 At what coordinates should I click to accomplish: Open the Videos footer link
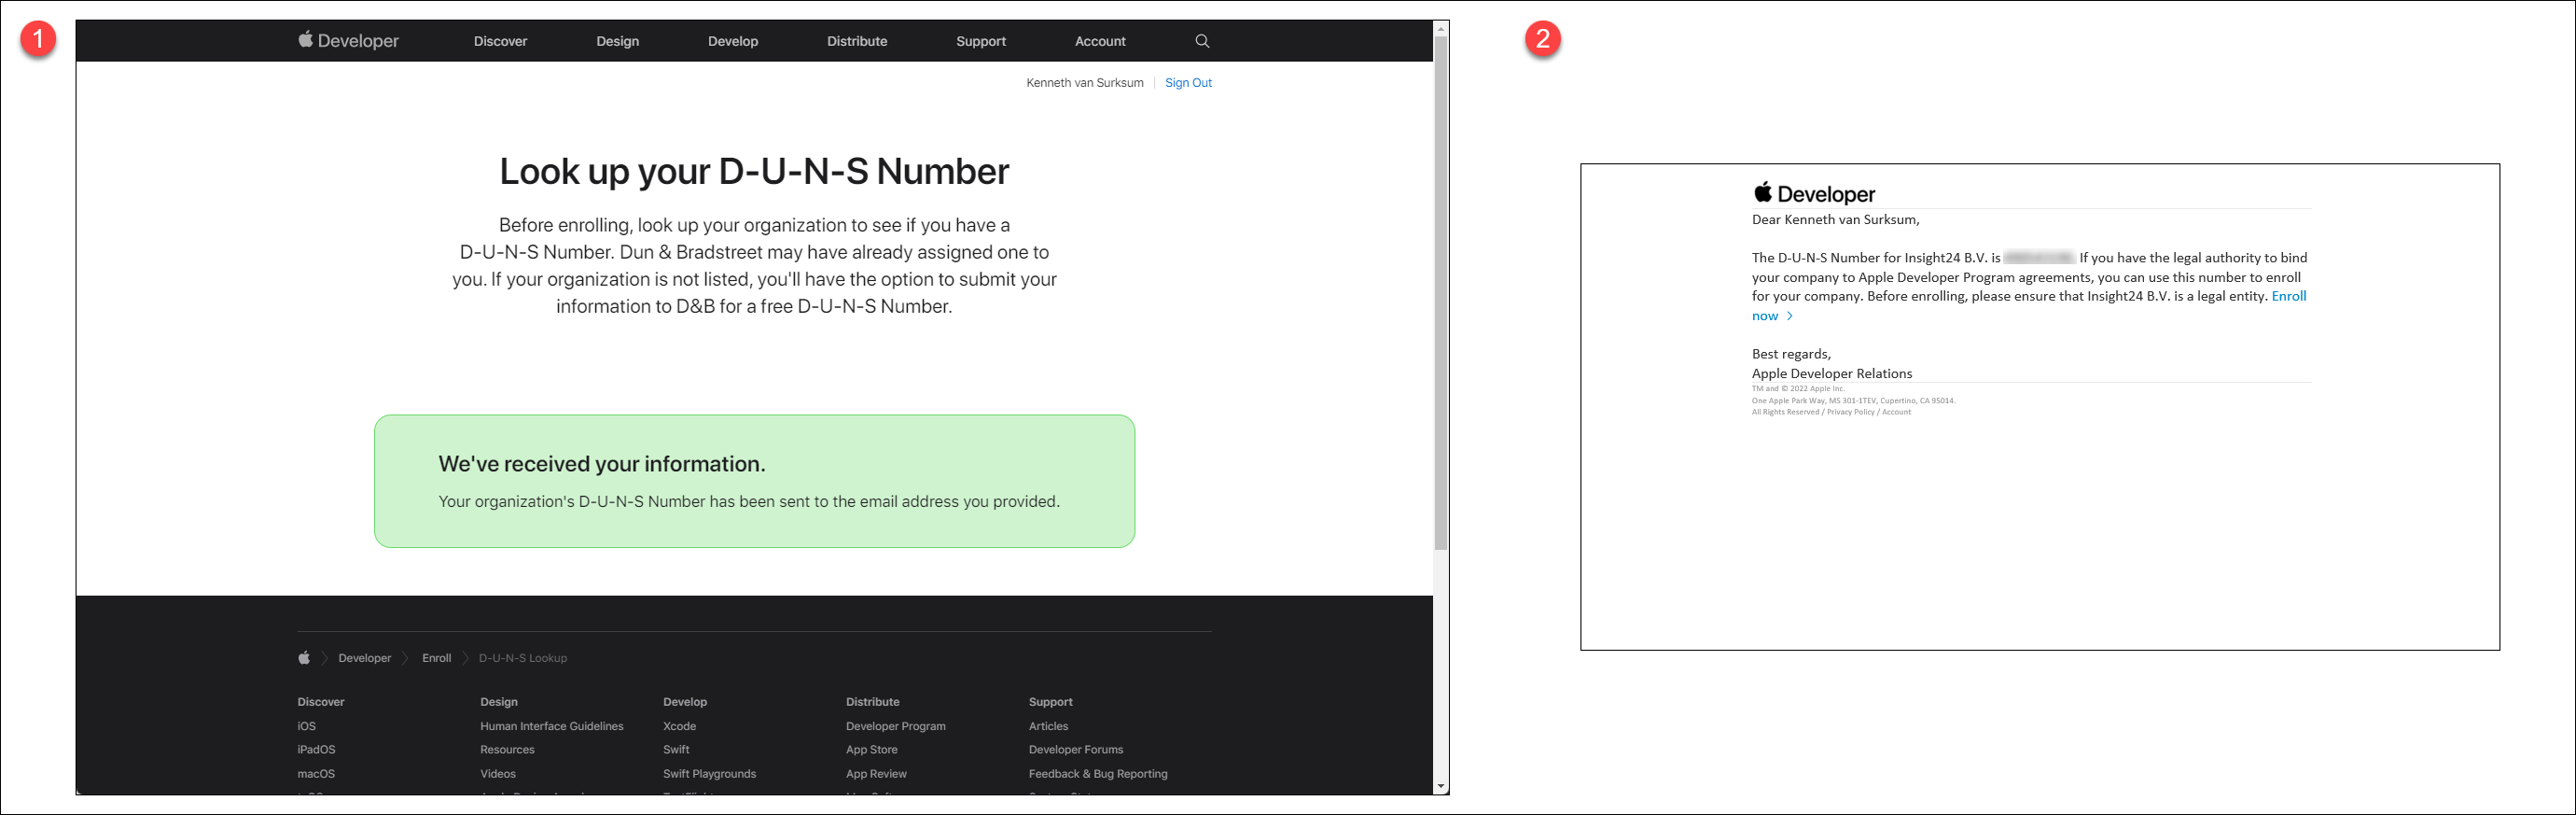pos(498,774)
